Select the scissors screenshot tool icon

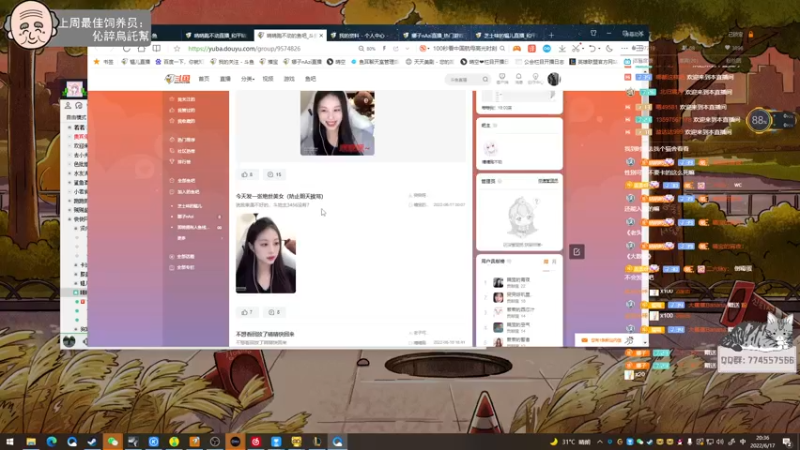pyautogui.click(x=576, y=48)
